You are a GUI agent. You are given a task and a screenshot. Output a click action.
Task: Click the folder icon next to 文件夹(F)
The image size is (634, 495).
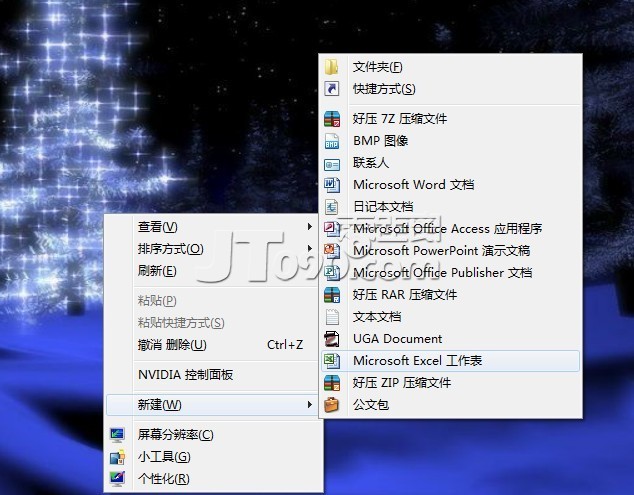[x=332, y=67]
